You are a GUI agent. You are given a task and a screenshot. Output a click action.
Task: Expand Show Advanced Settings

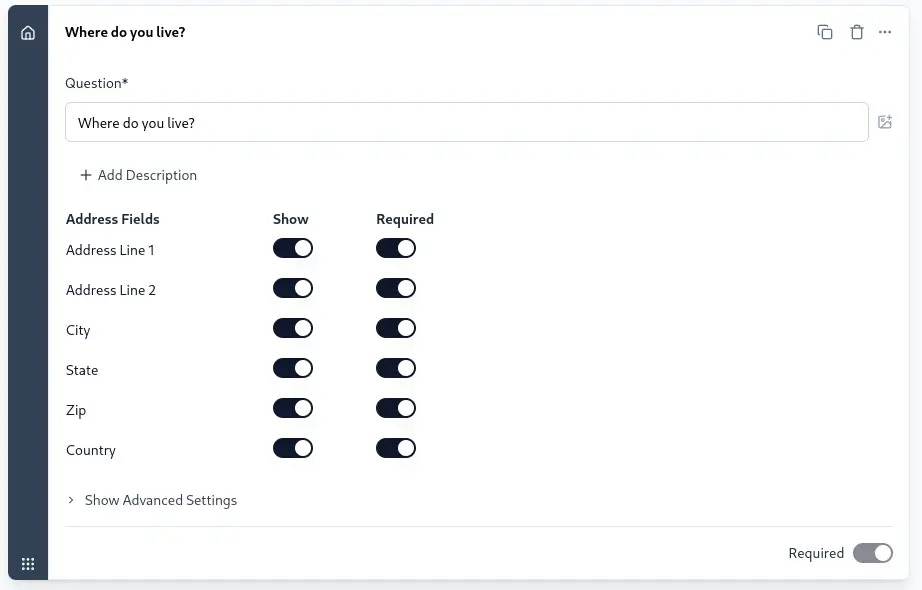pos(152,500)
